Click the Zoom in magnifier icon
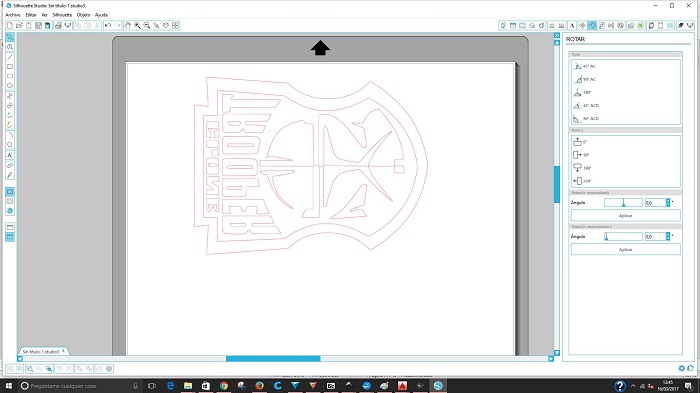The height and width of the screenshot is (393, 700). [x=137, y=25]
